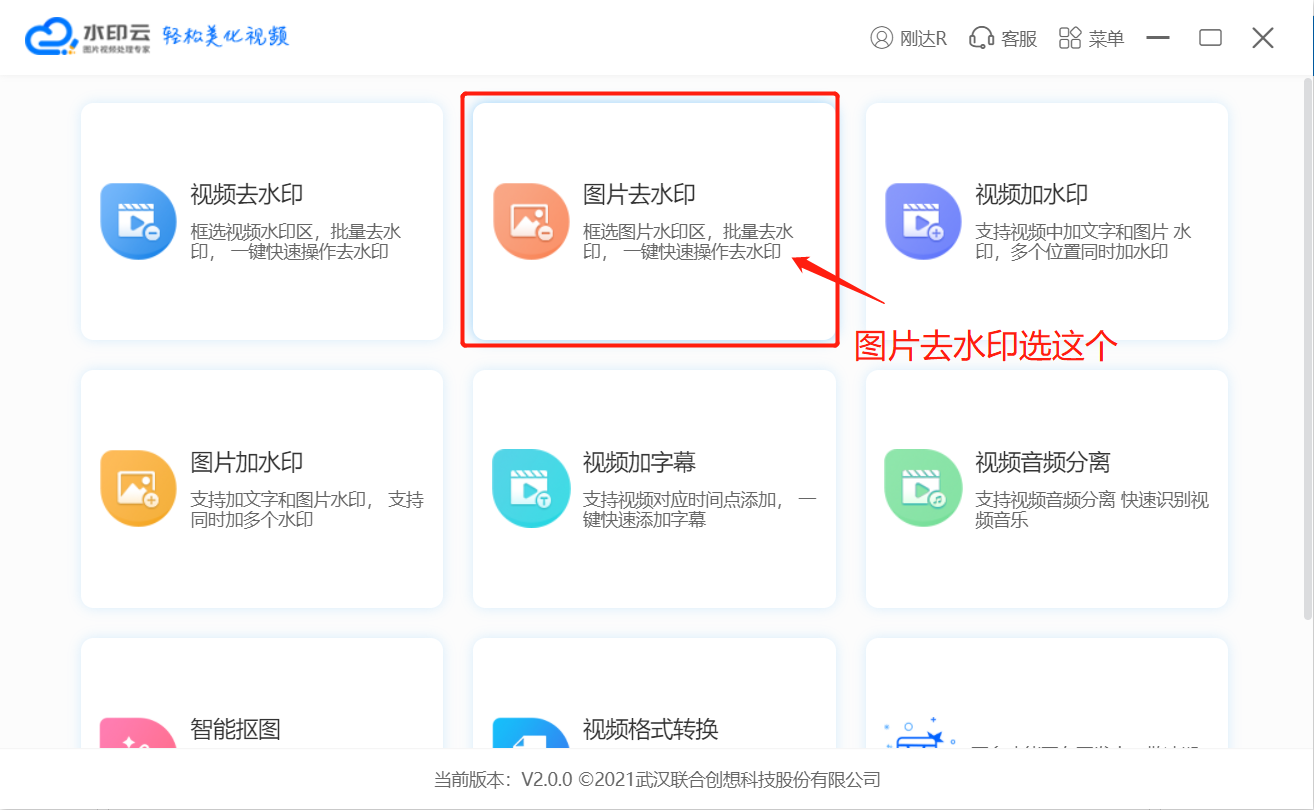Click description 框选视频水印区，批量去水印

tap(295, 242)
